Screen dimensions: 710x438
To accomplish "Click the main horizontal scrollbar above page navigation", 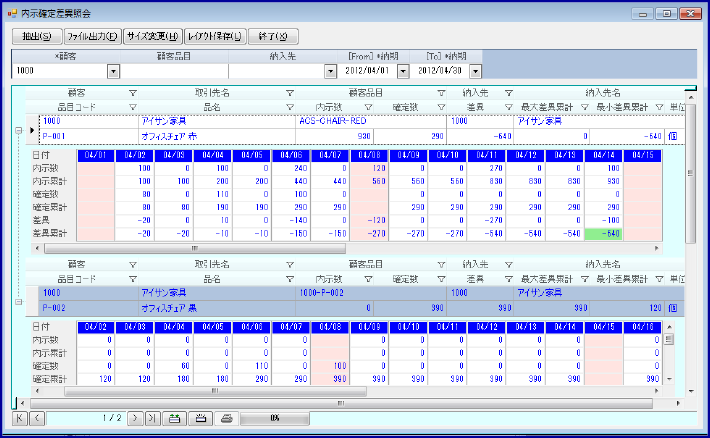I will pyautogui.click(x=341, y=403).
